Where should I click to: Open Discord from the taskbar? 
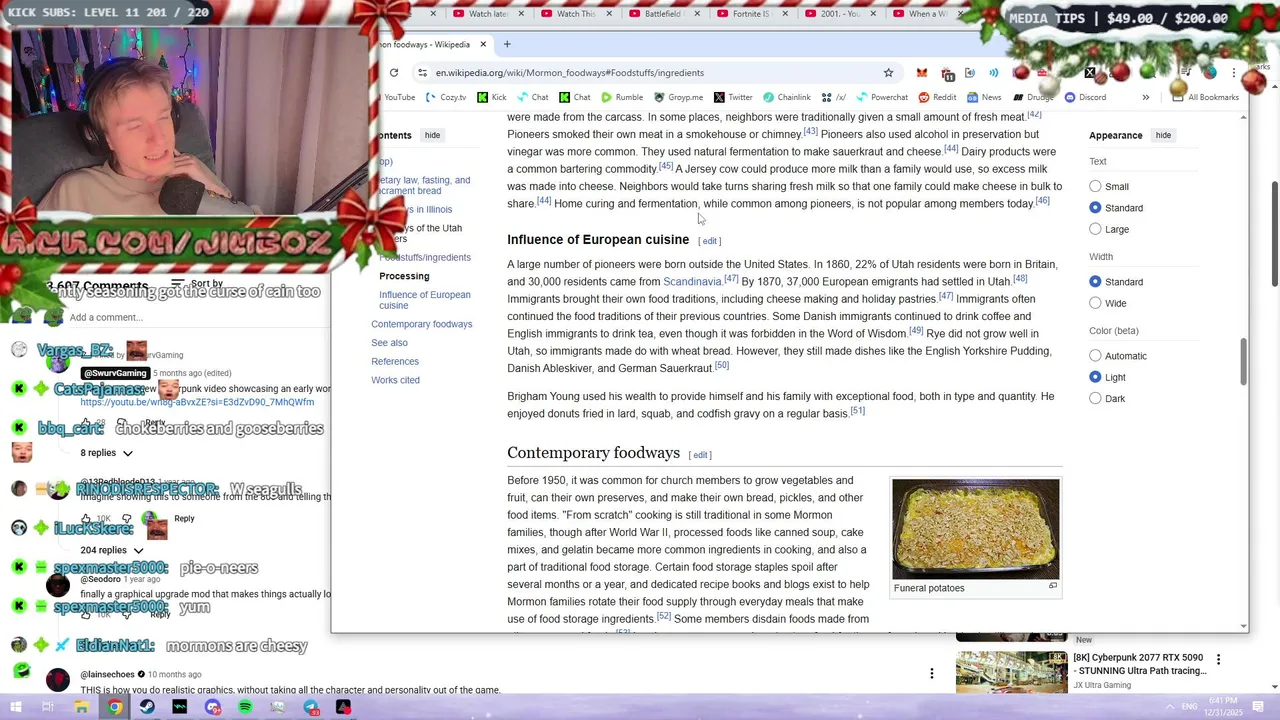pos(213,707)
